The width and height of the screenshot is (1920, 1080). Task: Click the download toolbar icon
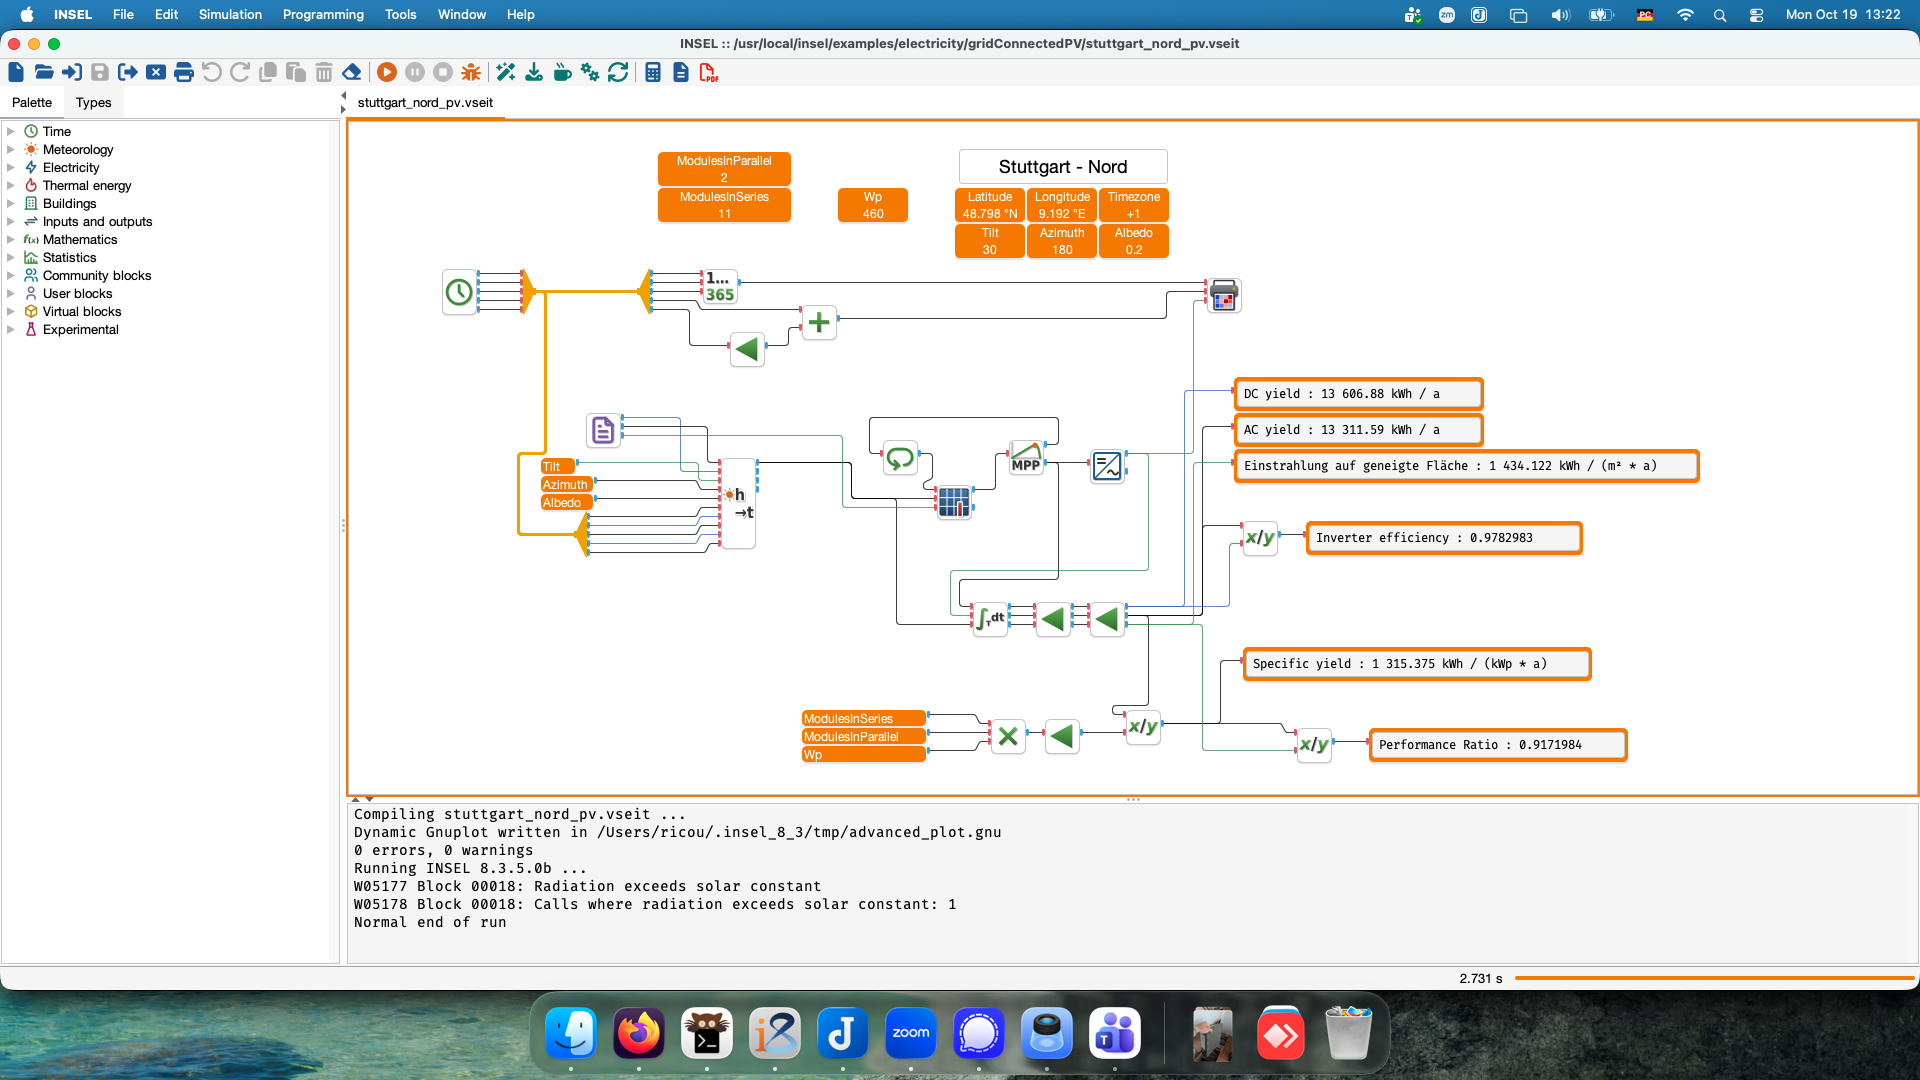tap(534, 72)
